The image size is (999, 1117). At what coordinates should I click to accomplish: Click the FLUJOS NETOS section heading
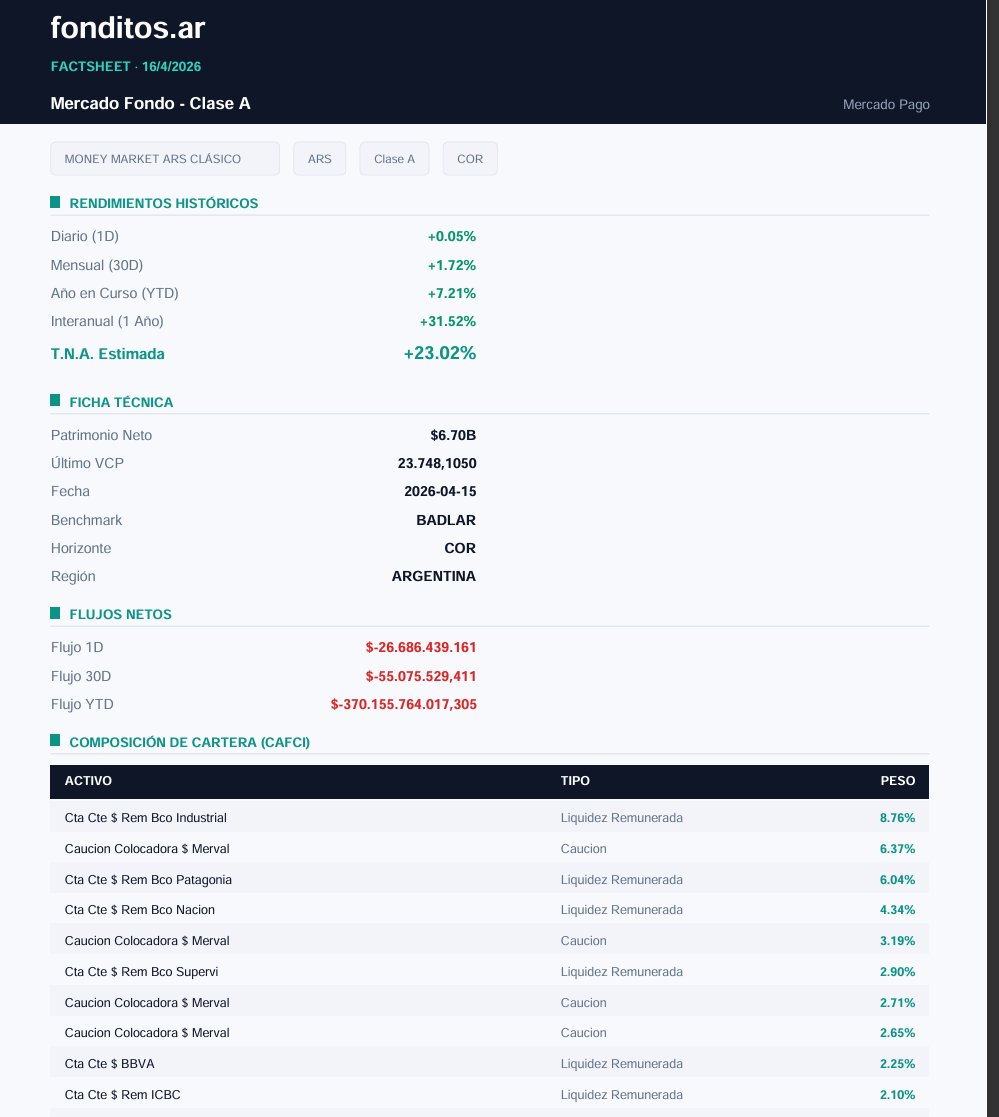tap(120, 614)
